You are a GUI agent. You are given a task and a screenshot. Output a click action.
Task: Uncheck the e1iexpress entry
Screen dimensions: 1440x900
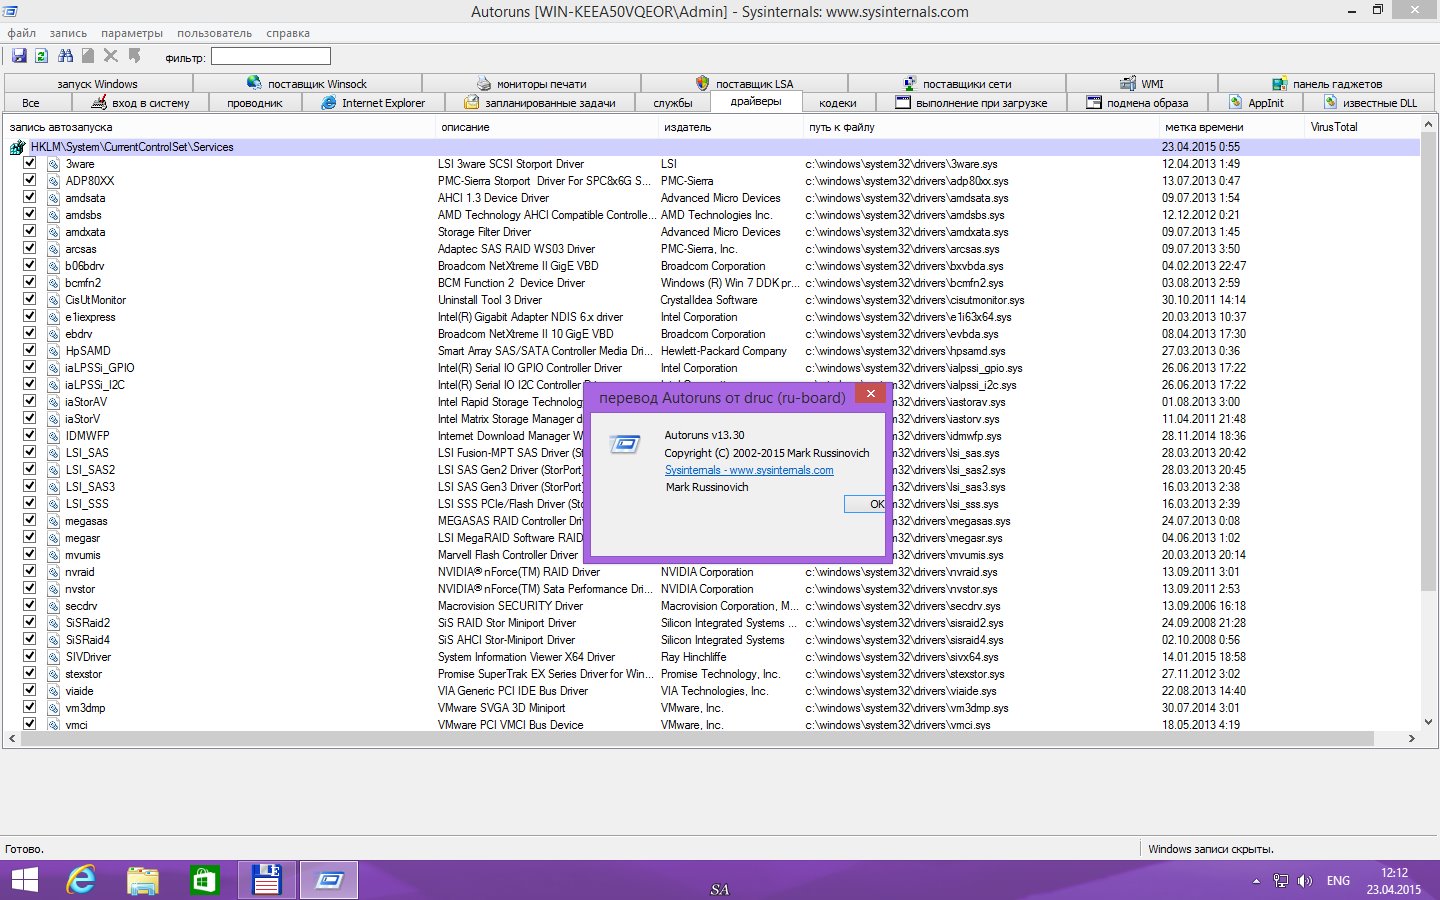click(x=29, y=316)
